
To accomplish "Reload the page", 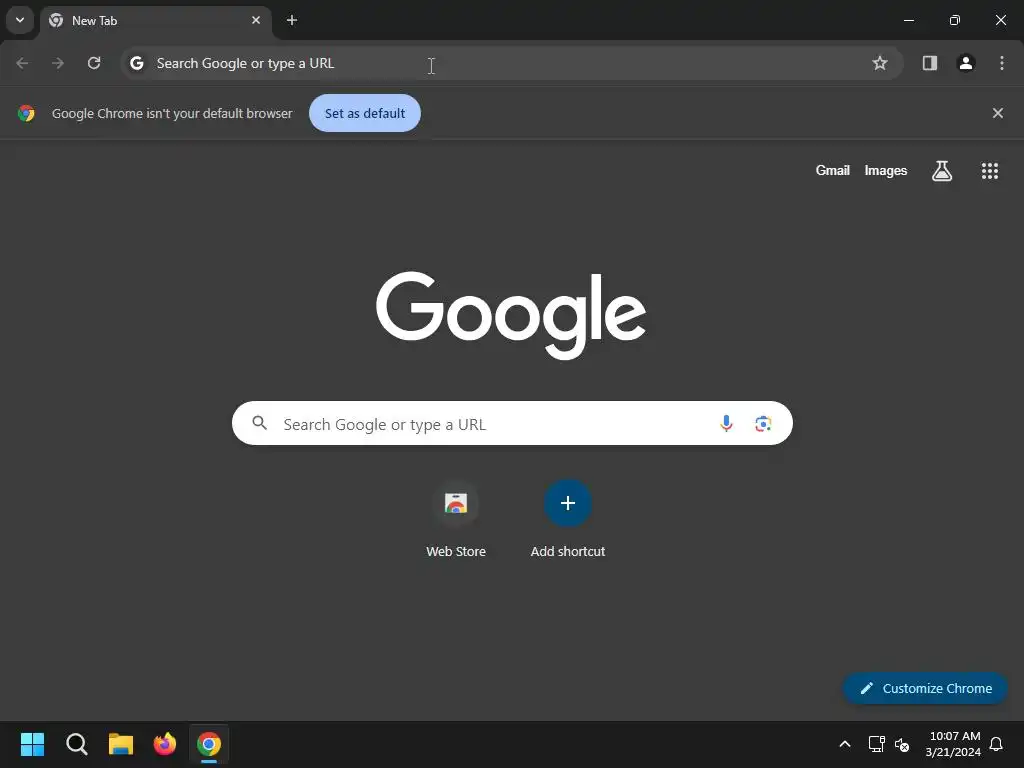I will (94, 63).
